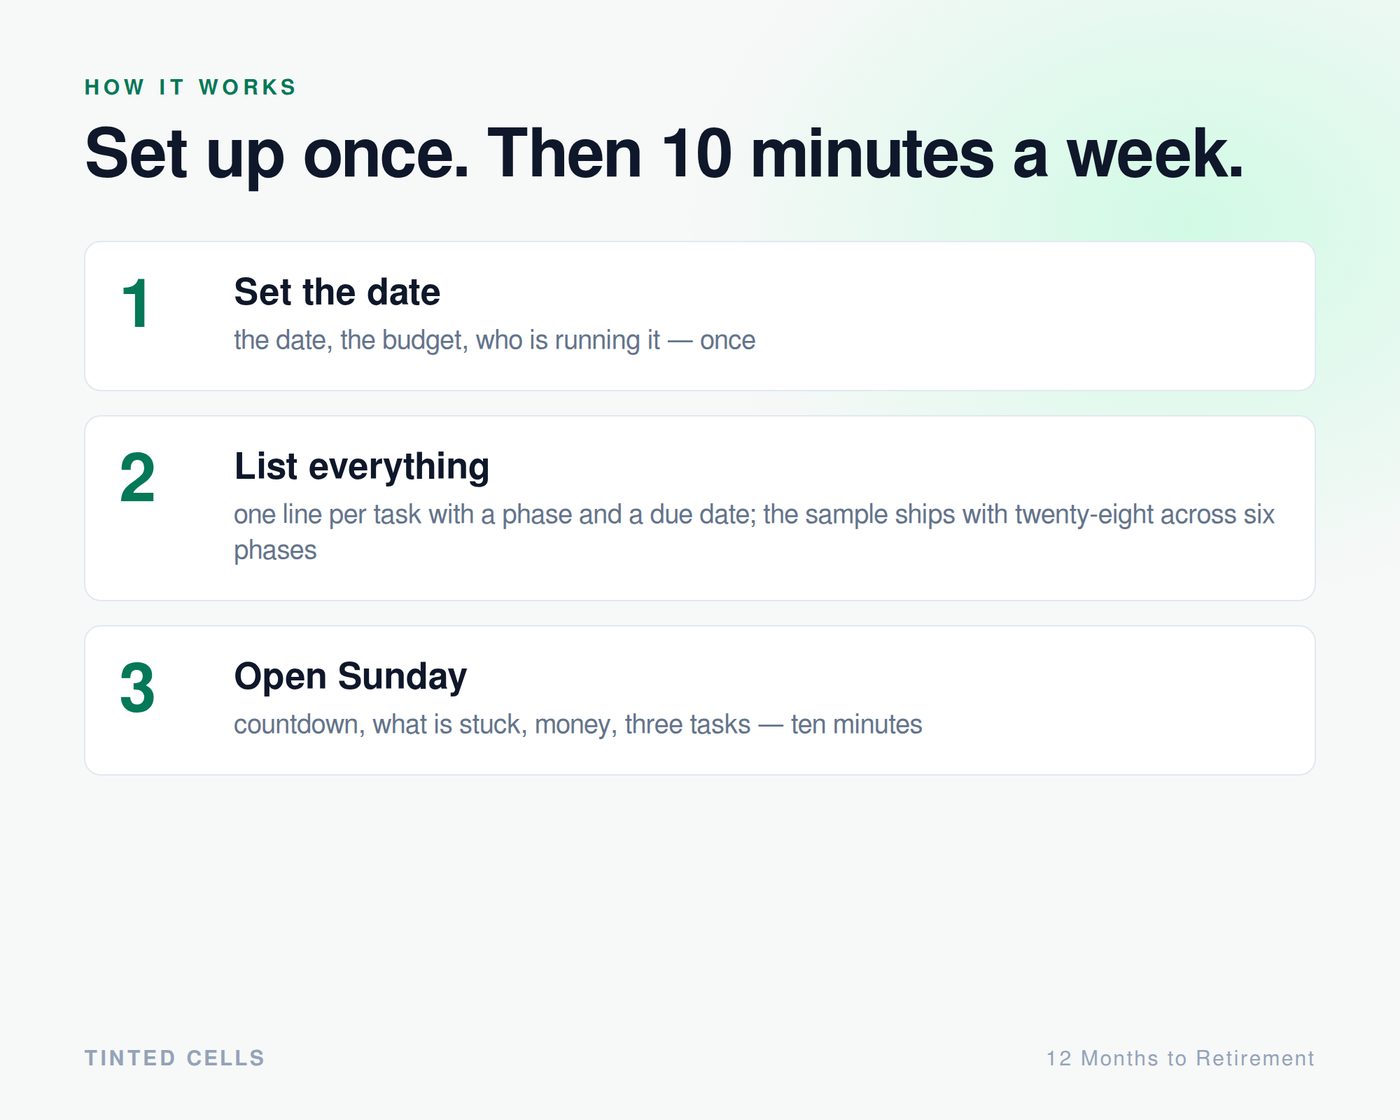Click the '12 Months to Retirement' footer text
This screenshot has height=1120, width=1400.
coord(1180,1058)
